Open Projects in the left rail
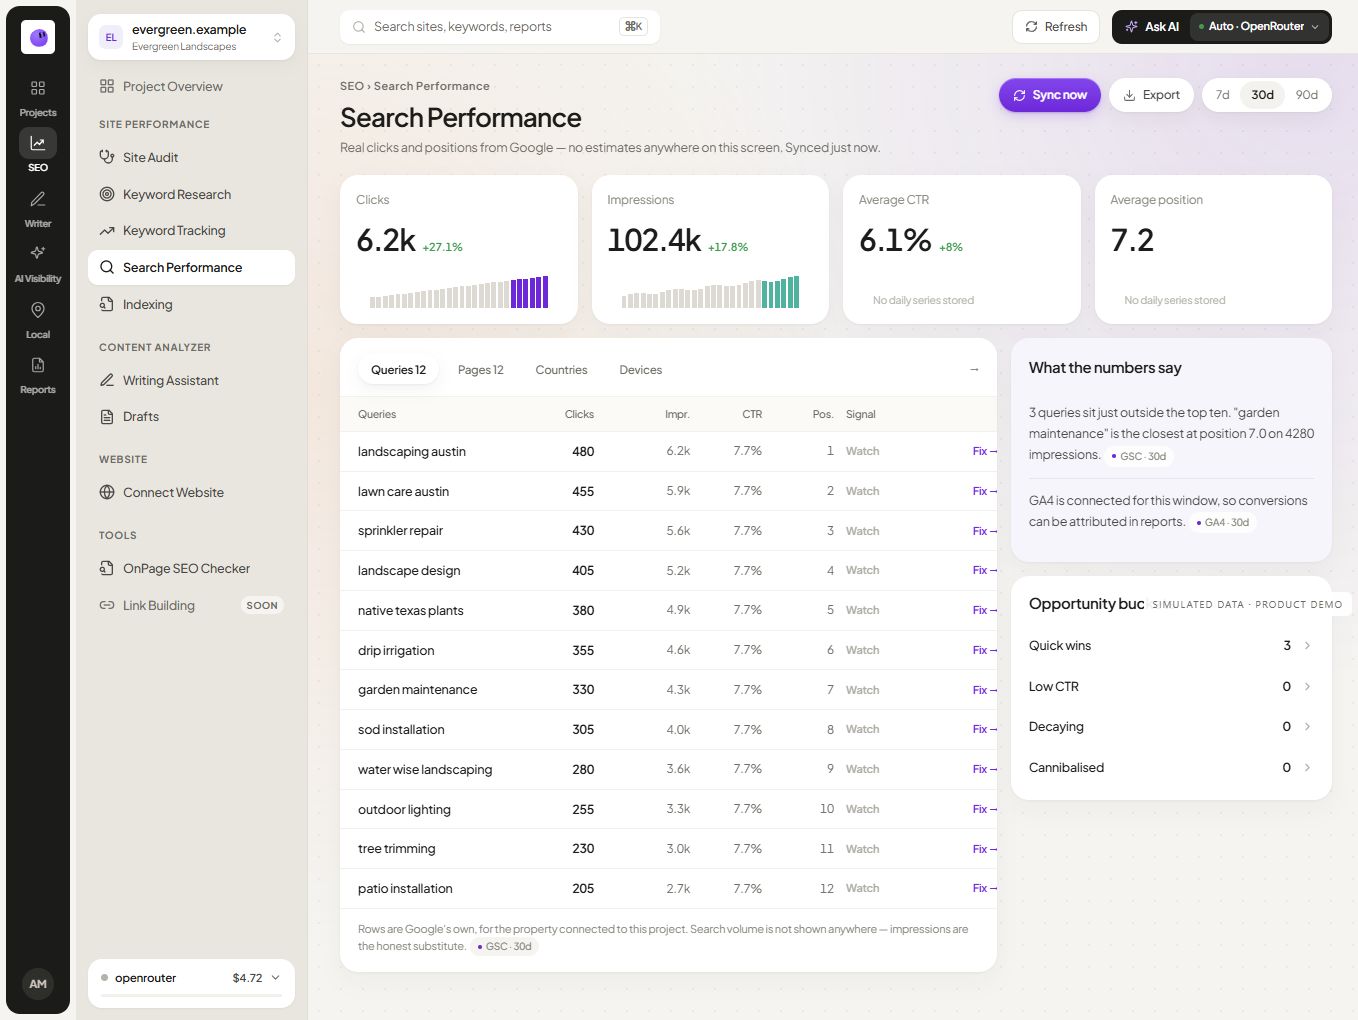 [38, 98]
